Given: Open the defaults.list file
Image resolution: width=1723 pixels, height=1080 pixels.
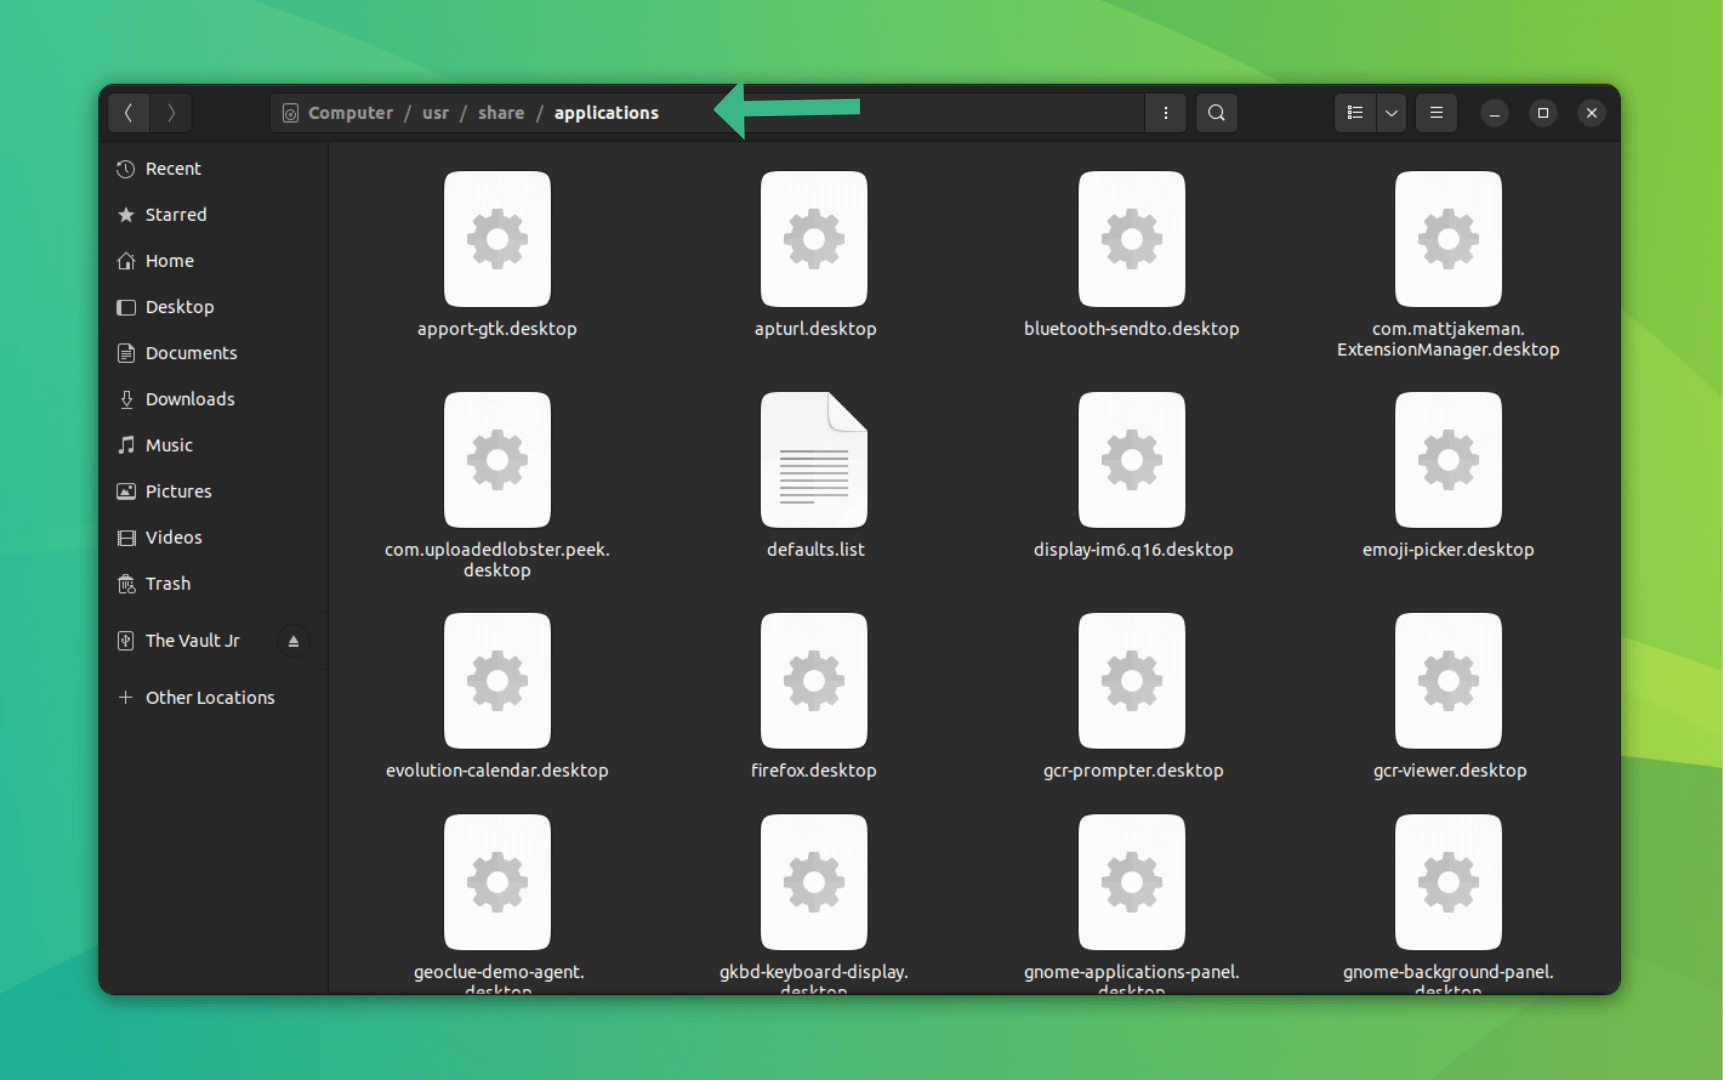Looking at the screenshot, I should point(813,460).
